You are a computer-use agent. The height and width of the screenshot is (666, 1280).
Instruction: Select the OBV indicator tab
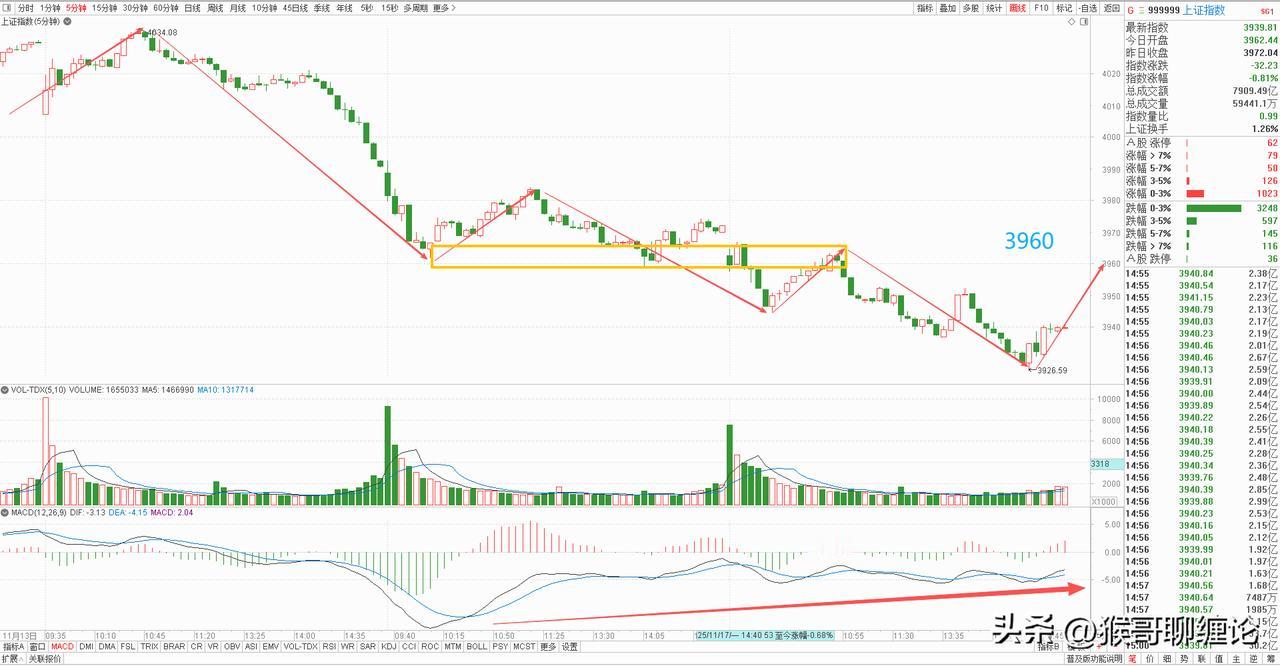pos(232,646)
